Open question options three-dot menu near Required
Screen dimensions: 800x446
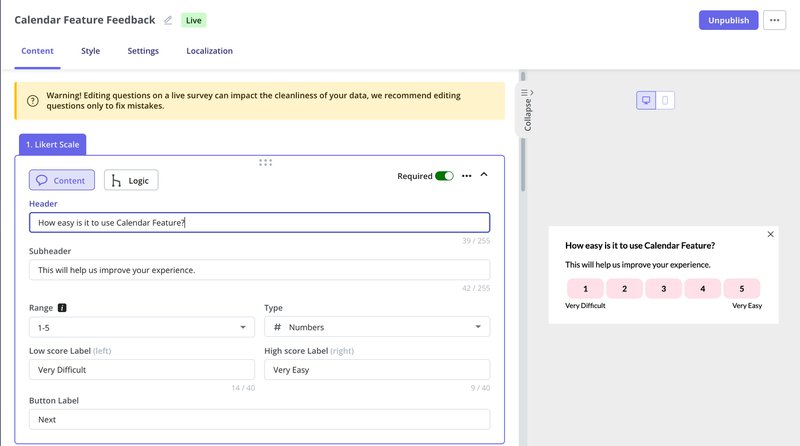coord(466,176)
